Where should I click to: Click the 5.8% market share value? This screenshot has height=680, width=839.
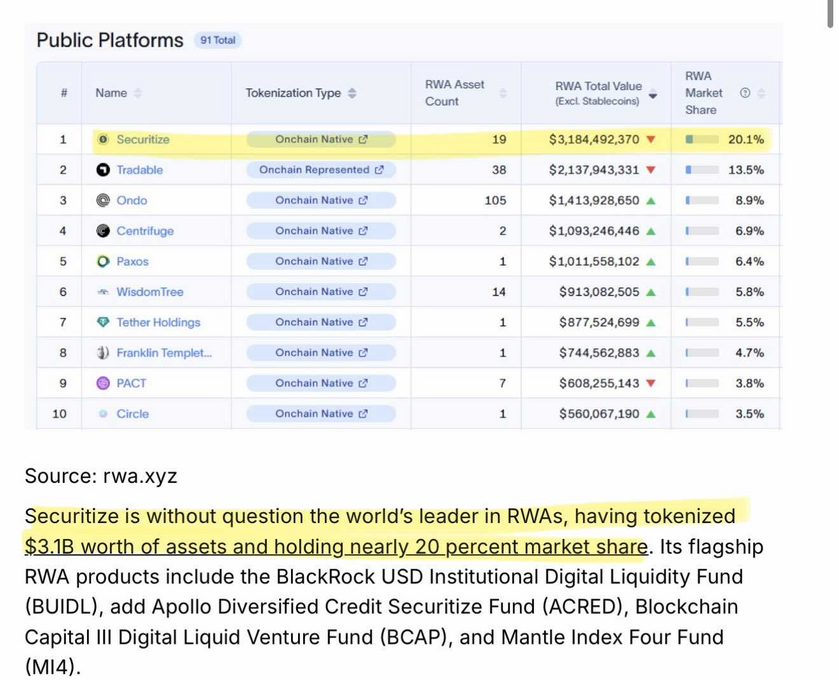[x=750, y=292]
